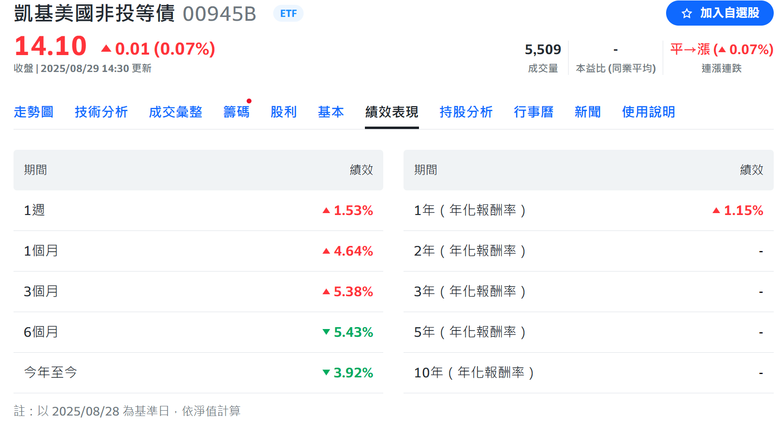Click the 5.43% performance value
The height and width of the screenshot is (431, 780).
[x=353, y=332]
